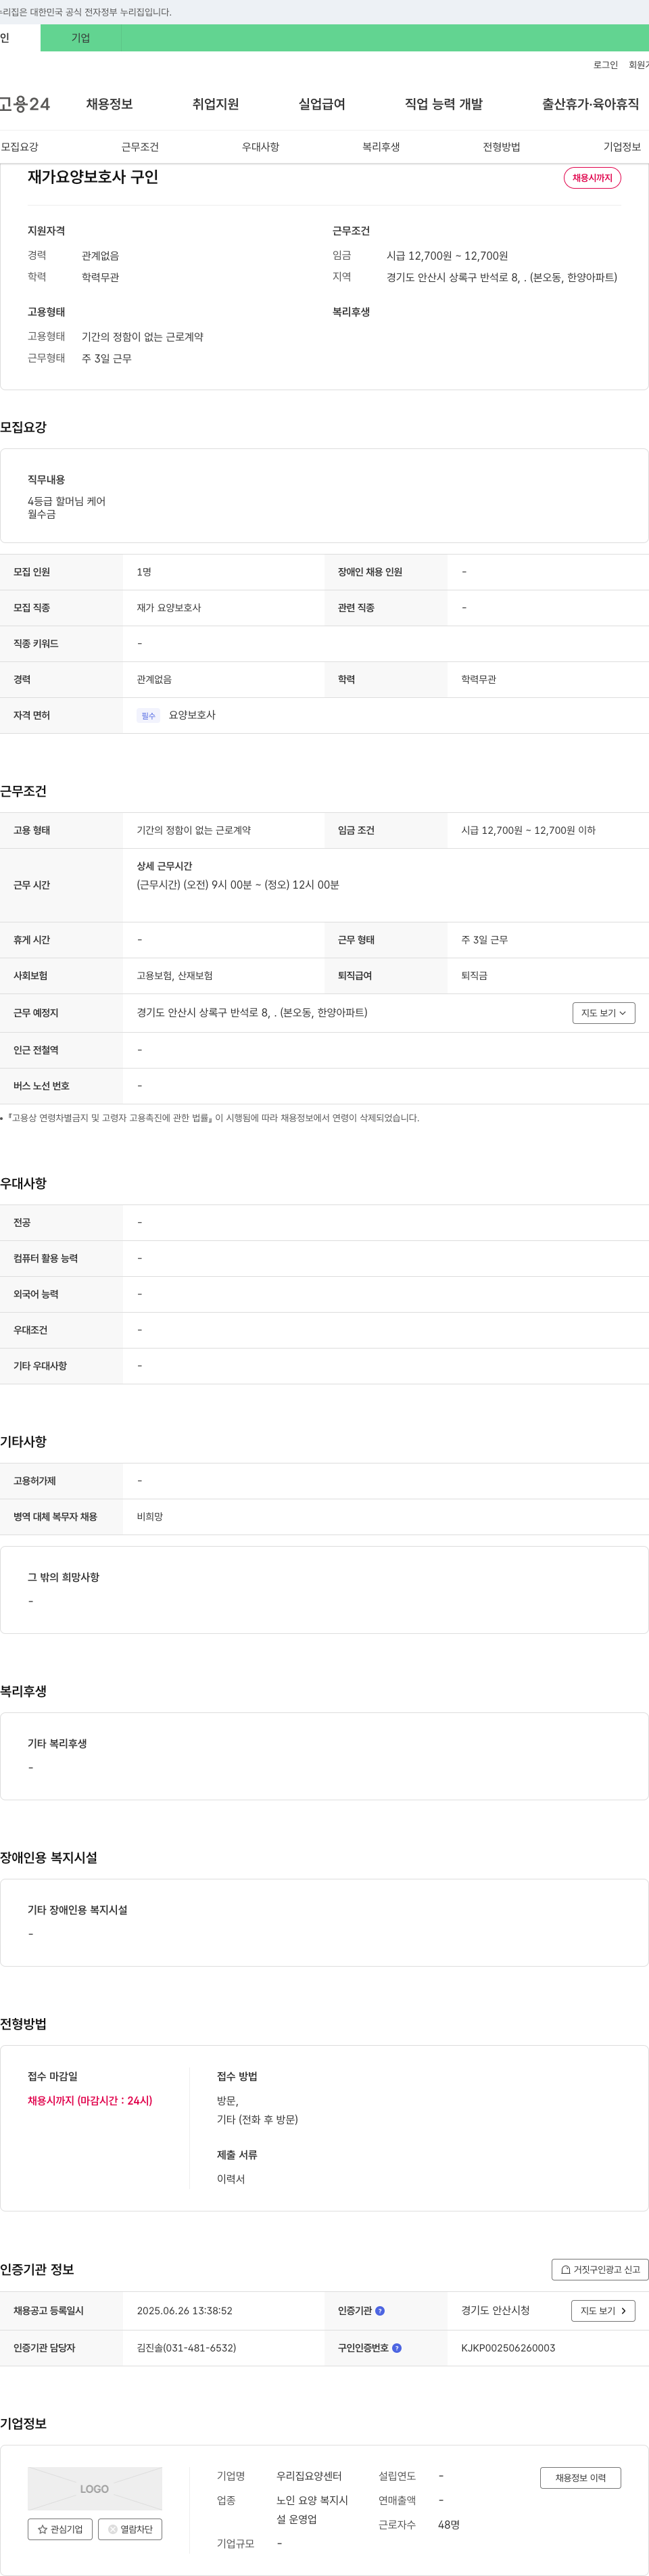Jump to the 전형방법 section tab
This screenshot has width=649, height=2576.
click(x=502, y=147)
